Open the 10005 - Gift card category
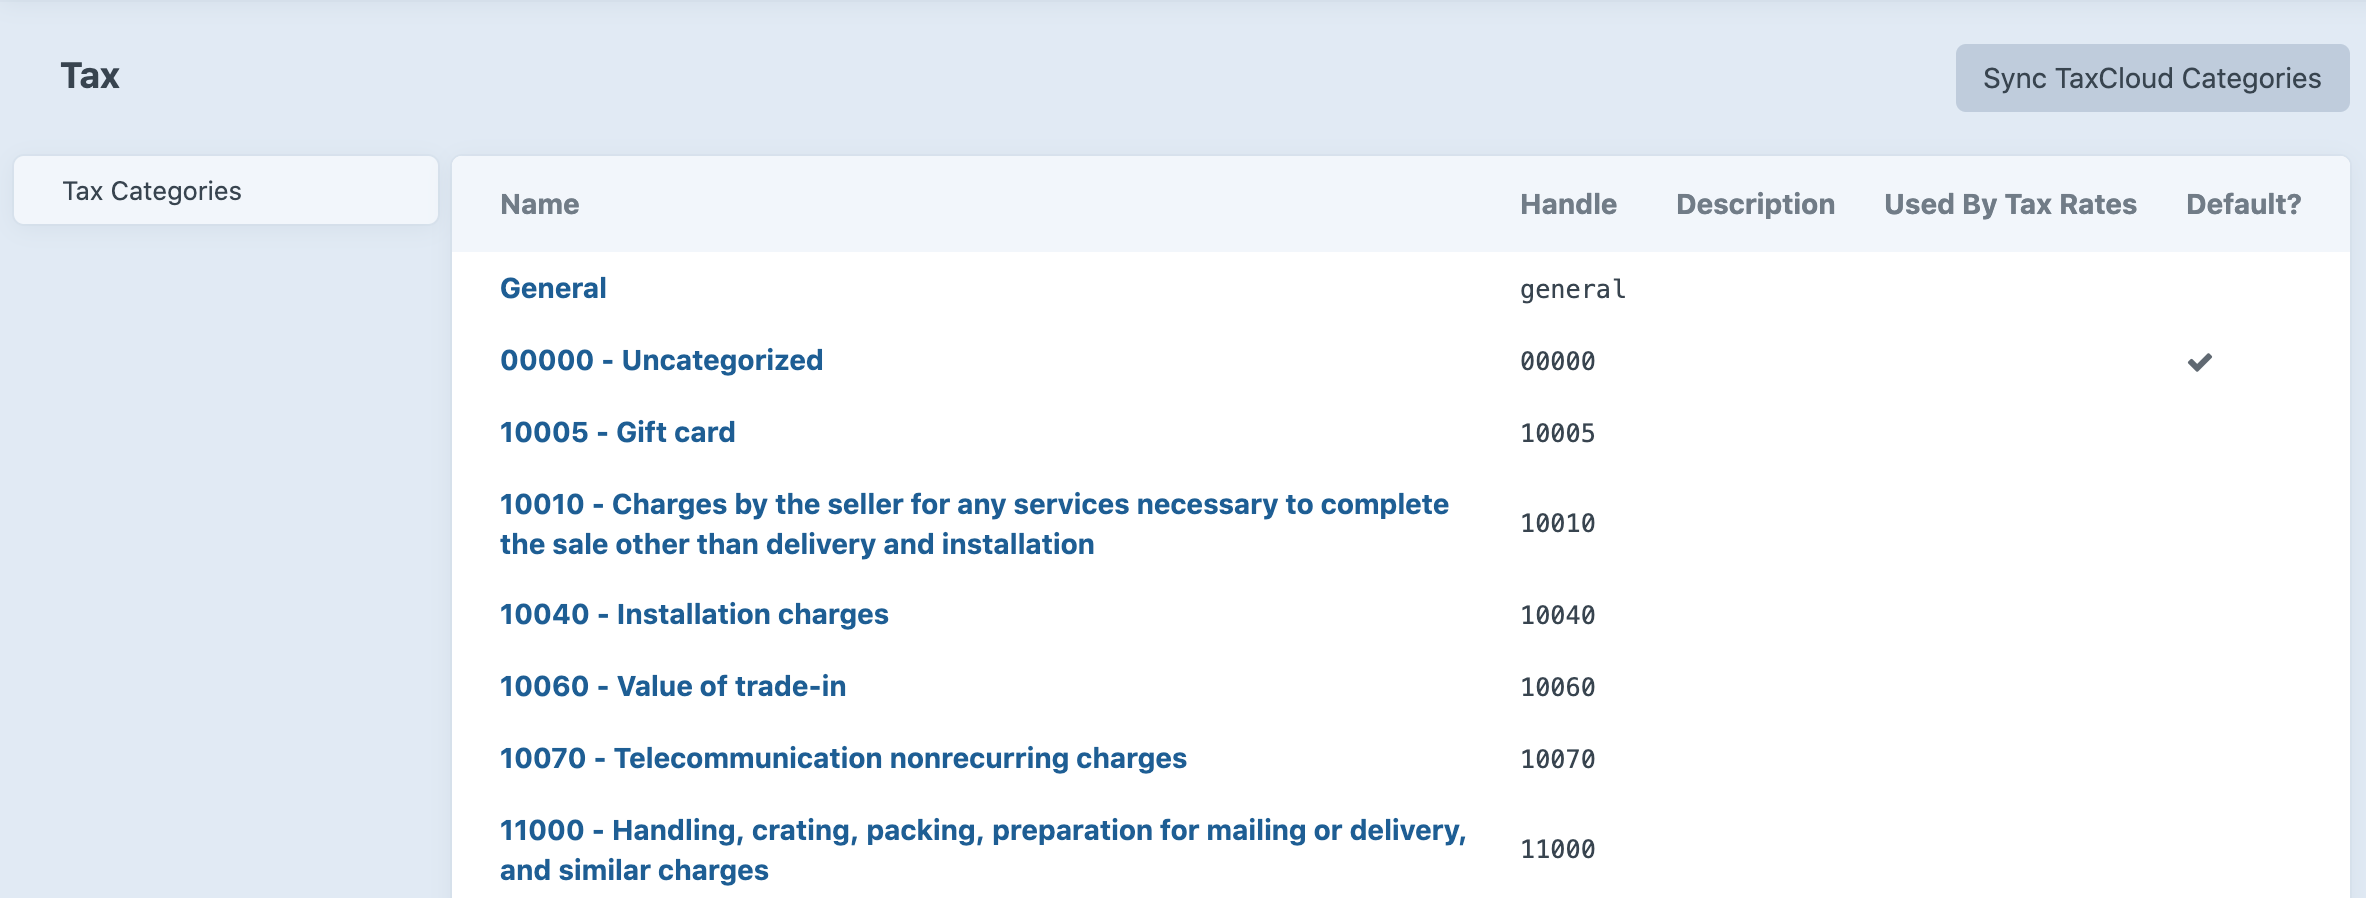Image resolution: width=2366 pixels, height=898 pixels. tap(617, 432)
